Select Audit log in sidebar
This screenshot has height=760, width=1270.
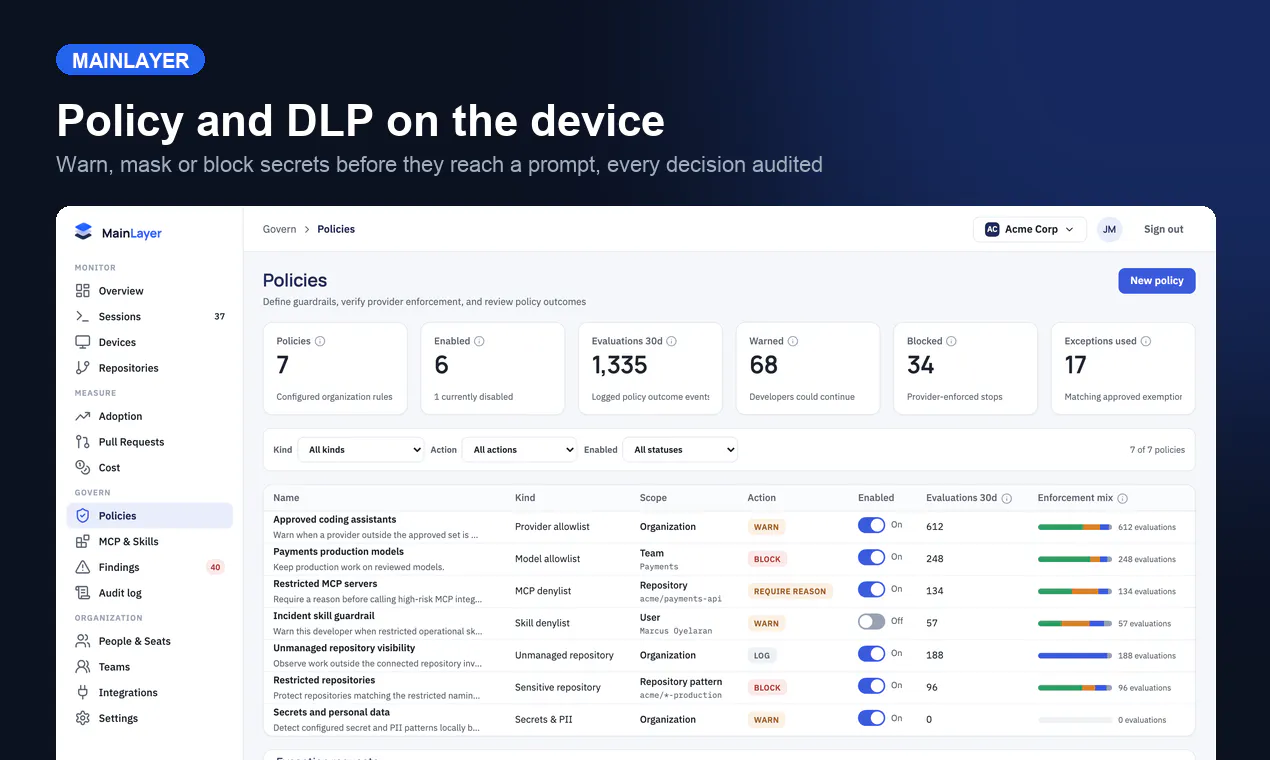(150, 593)
